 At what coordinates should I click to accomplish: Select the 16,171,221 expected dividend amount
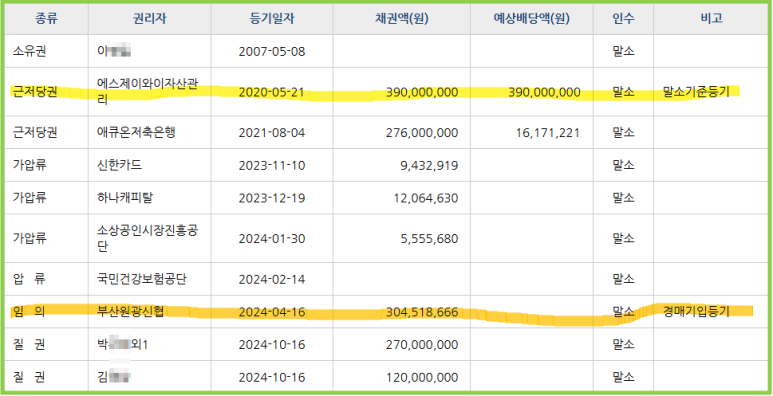(531, 132)
